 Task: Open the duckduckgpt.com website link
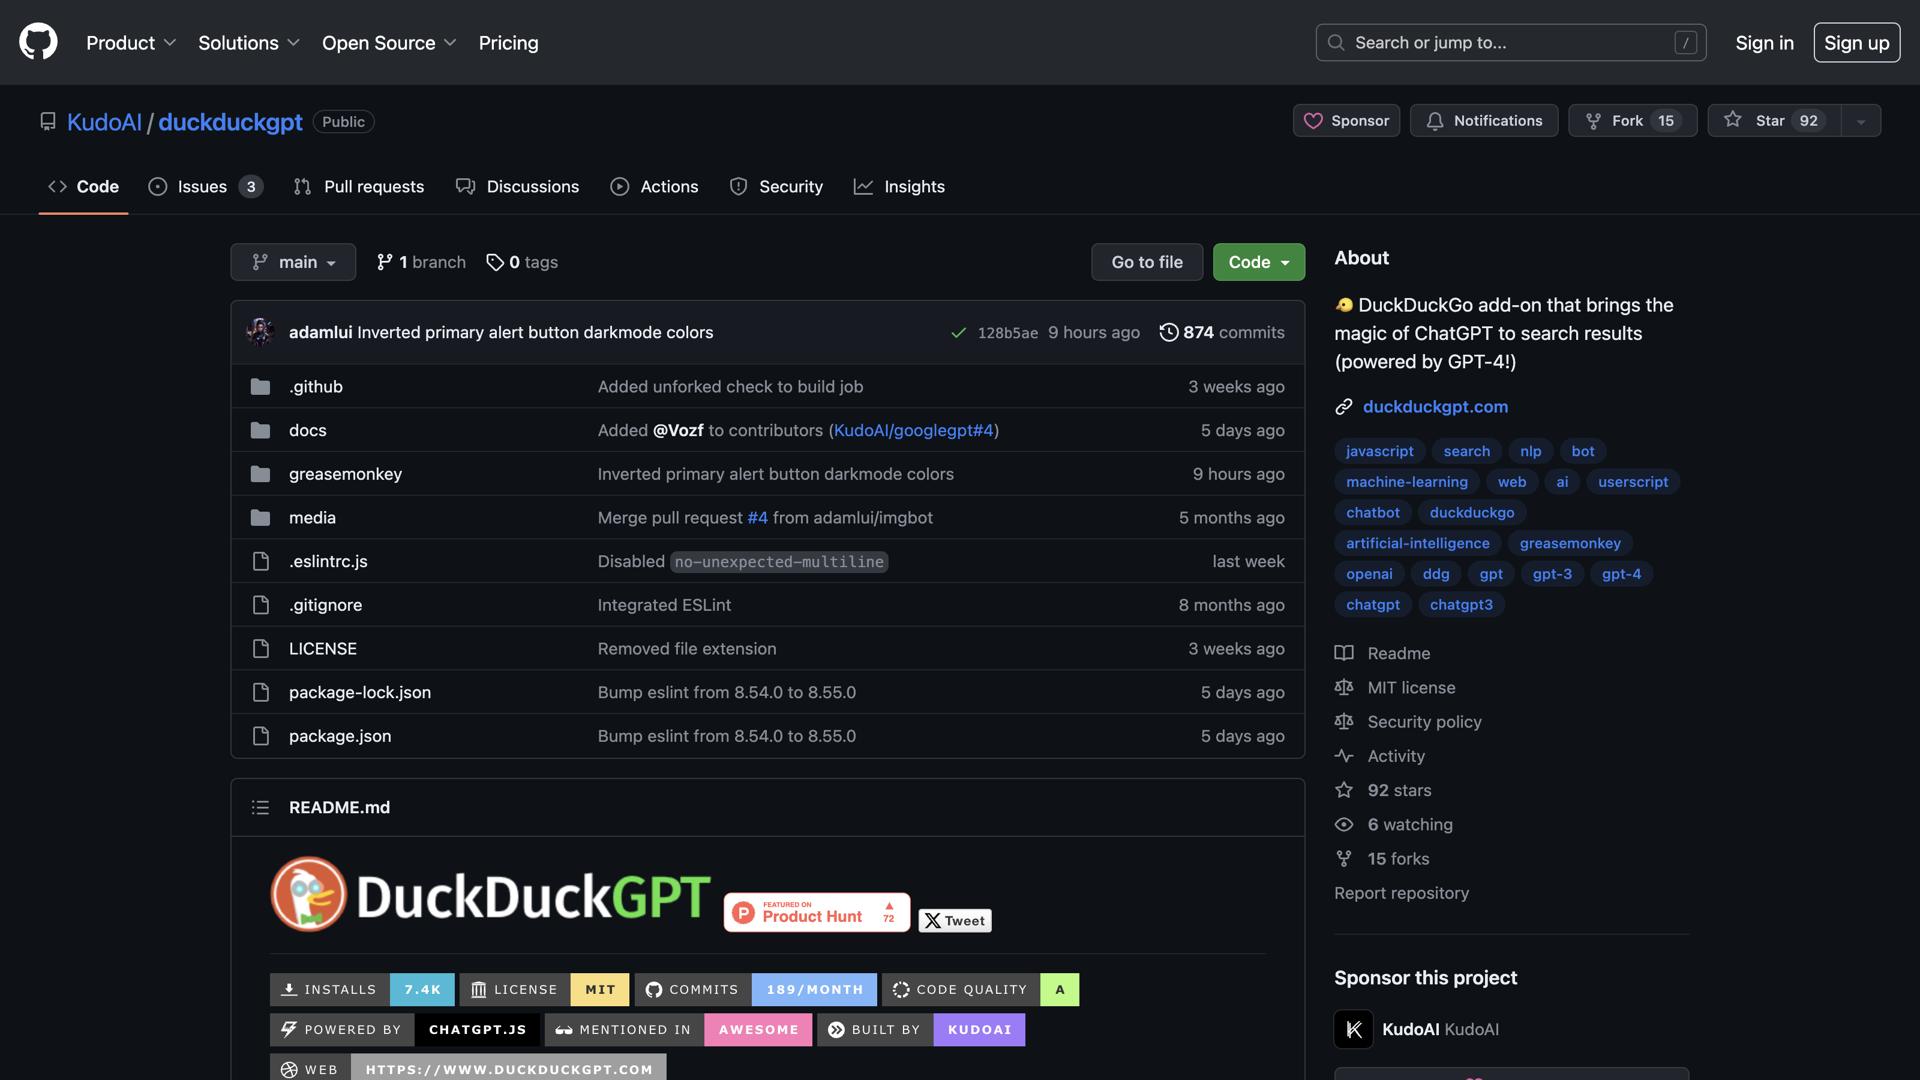pos(1435,407)
